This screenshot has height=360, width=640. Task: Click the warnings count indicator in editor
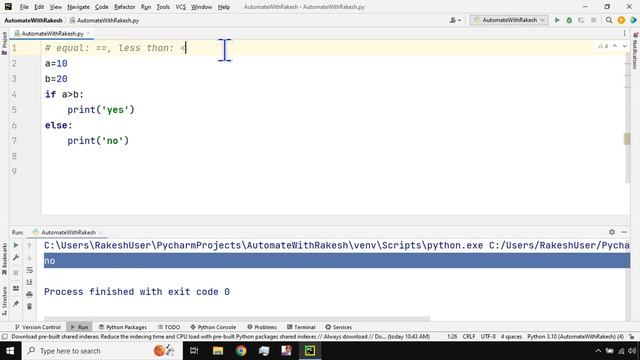click(603, 46)
